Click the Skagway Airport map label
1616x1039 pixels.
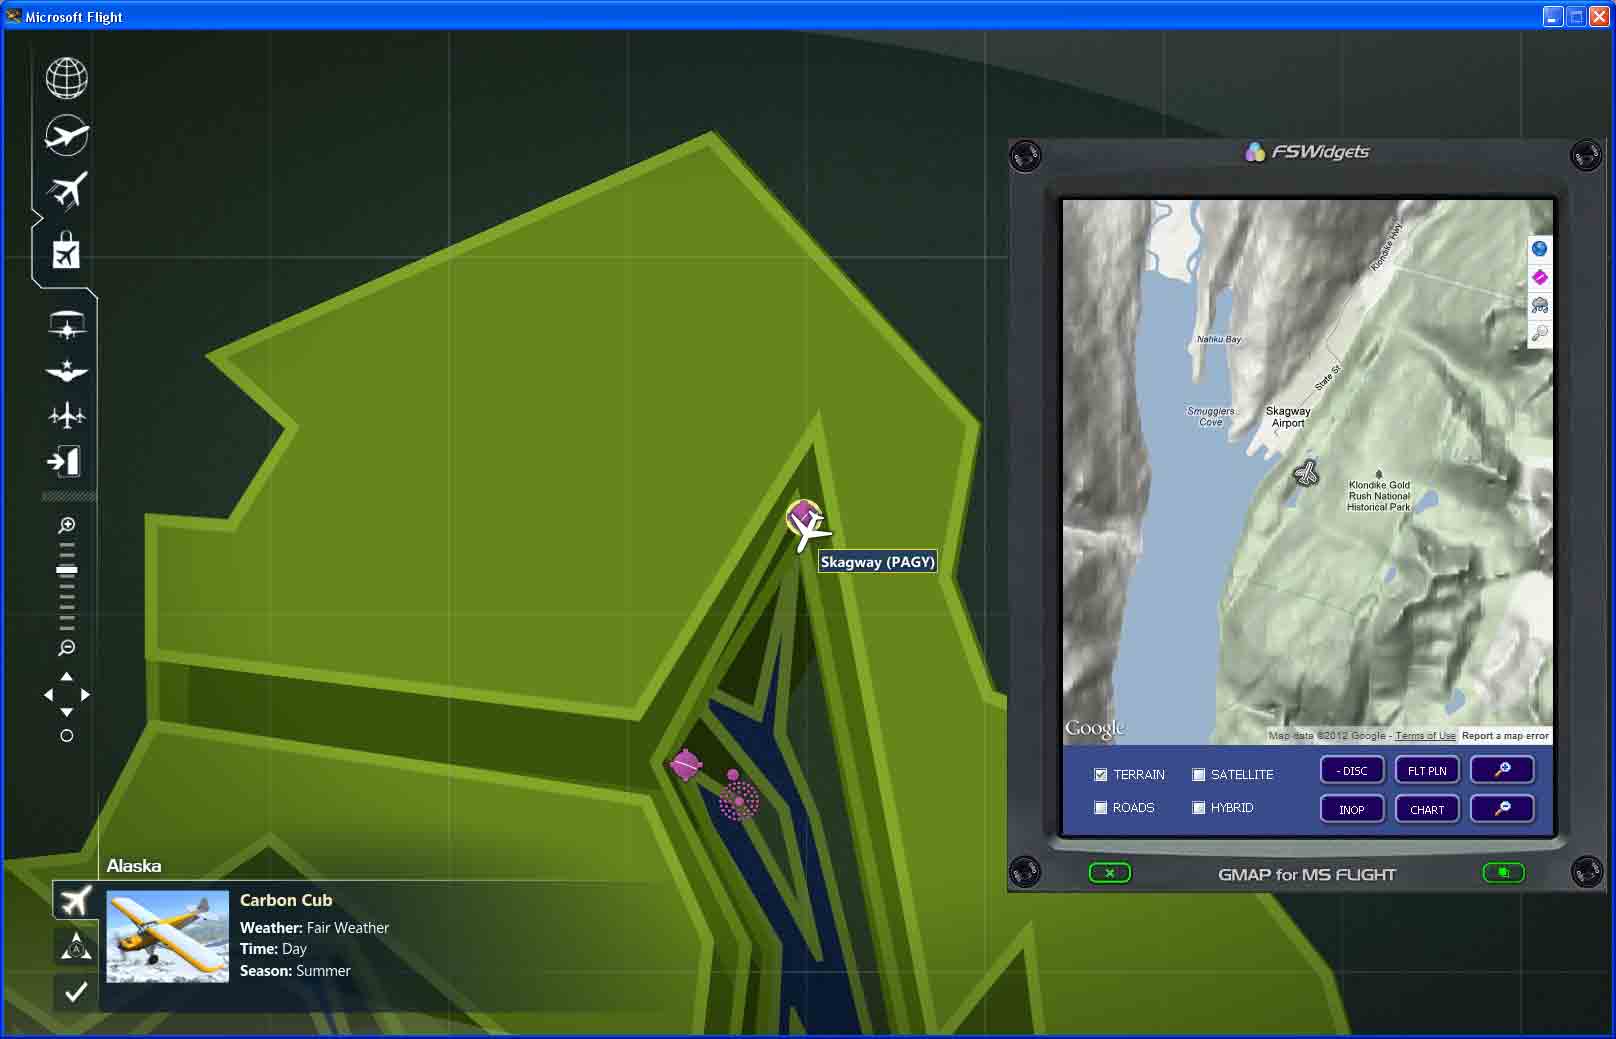[x=1288, y=417]
